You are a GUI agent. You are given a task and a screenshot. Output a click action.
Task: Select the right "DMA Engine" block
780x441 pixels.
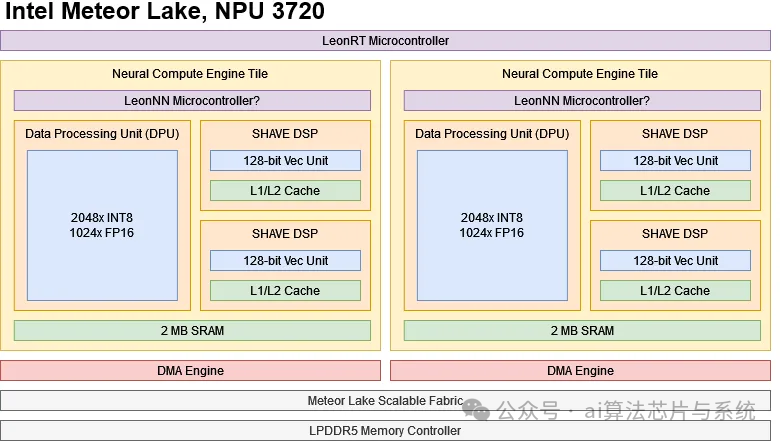click(581, 371)
